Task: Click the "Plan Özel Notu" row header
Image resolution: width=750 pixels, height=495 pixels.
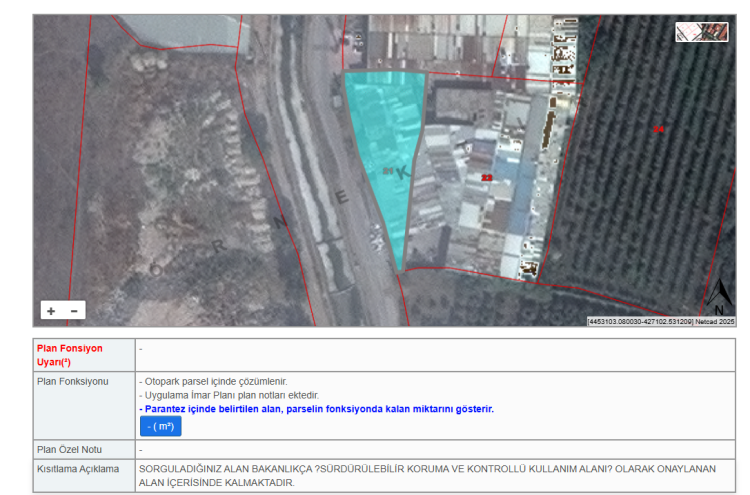Action: [70, 450]
